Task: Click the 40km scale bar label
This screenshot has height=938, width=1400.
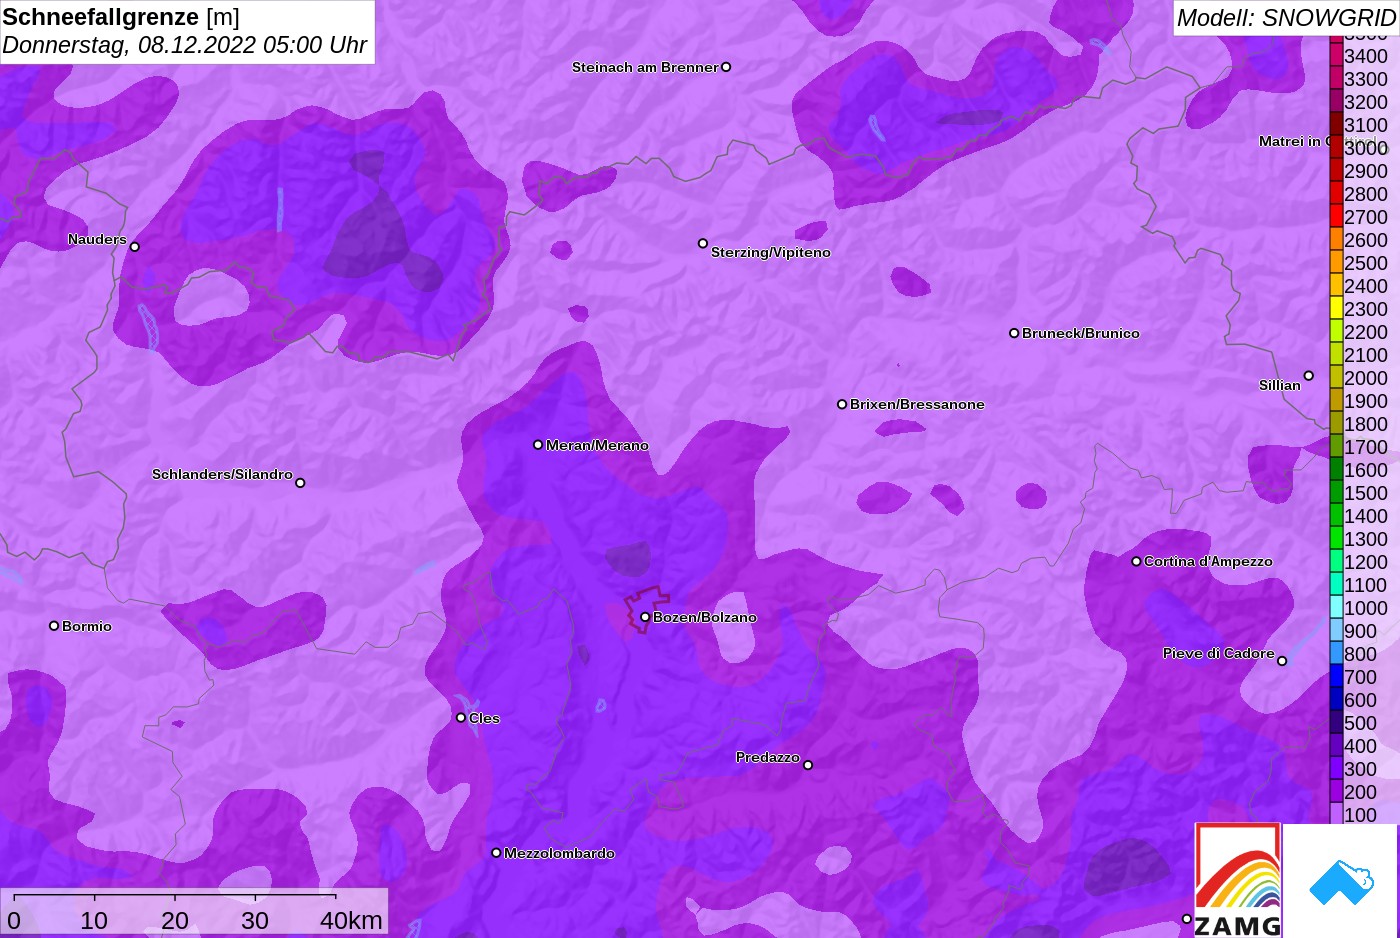Action: point(351,920)
